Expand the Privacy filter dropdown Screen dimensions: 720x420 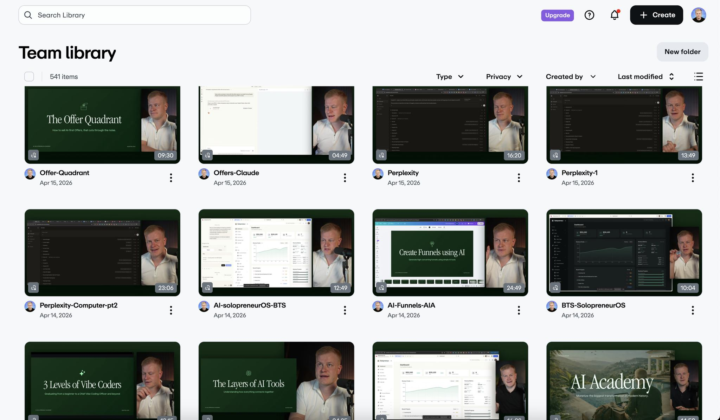click(x=504, y=77)
